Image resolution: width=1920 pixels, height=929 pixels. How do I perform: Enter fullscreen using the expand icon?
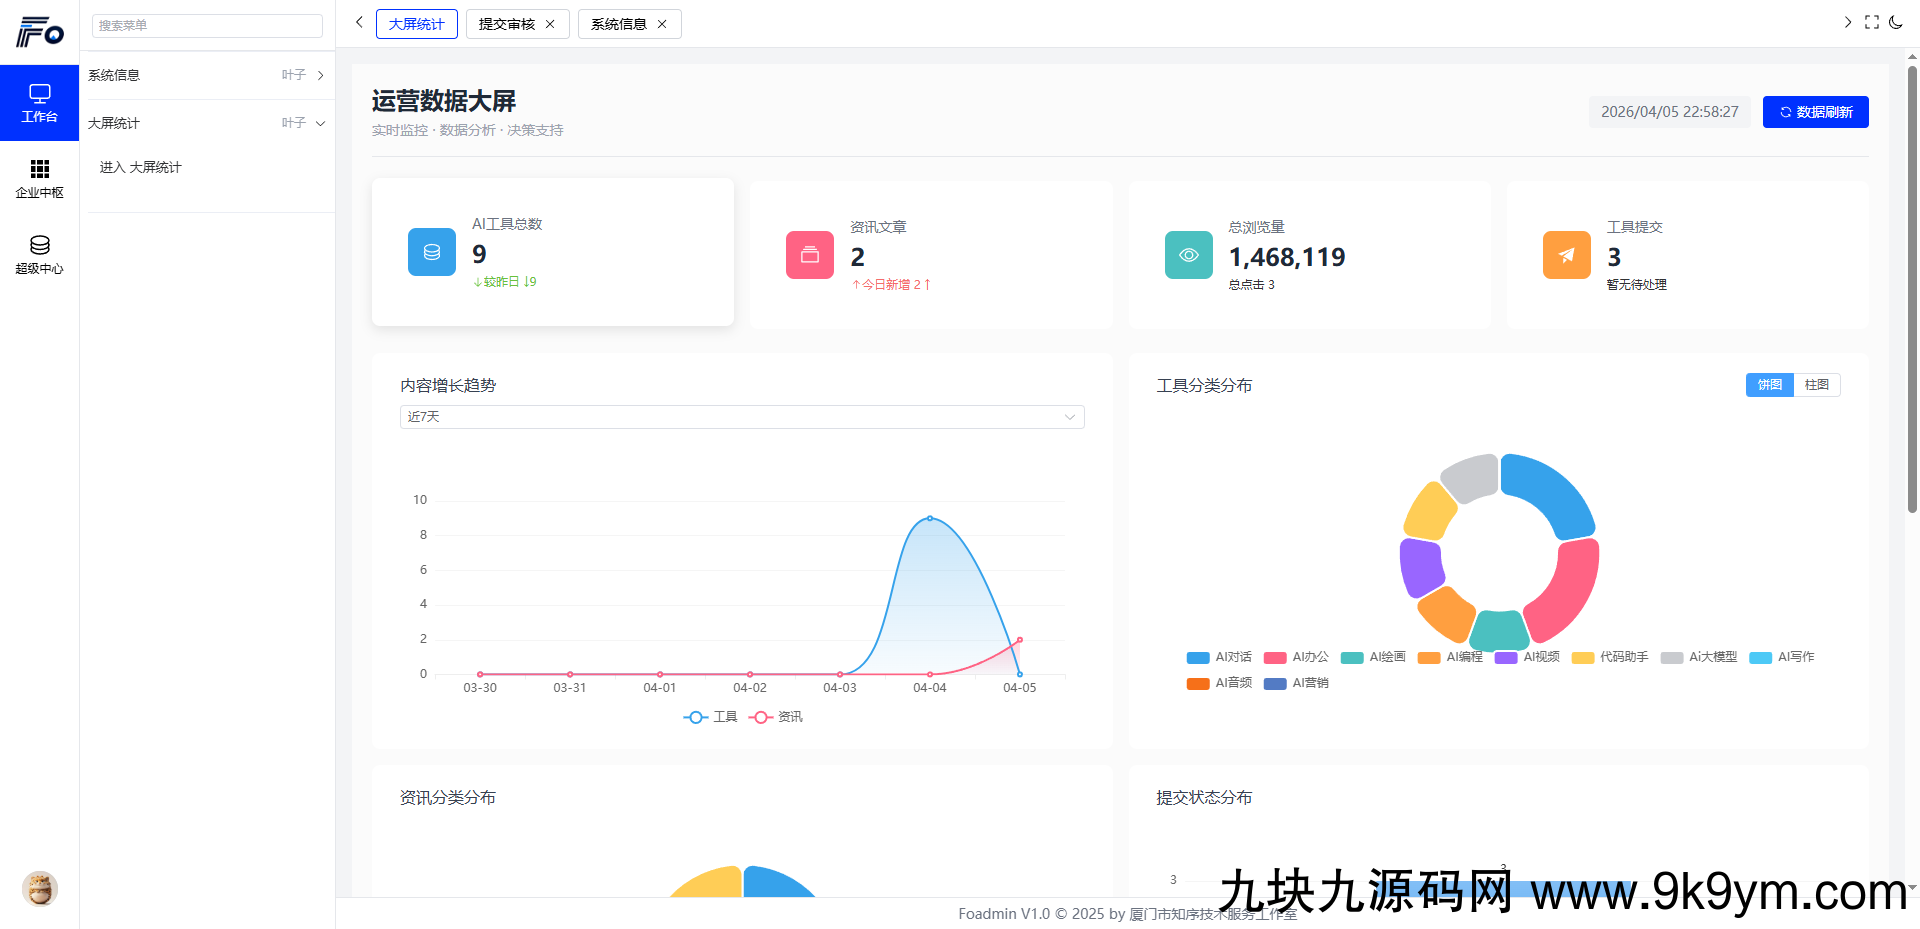pyautogui.click(x=1872, y=22)
